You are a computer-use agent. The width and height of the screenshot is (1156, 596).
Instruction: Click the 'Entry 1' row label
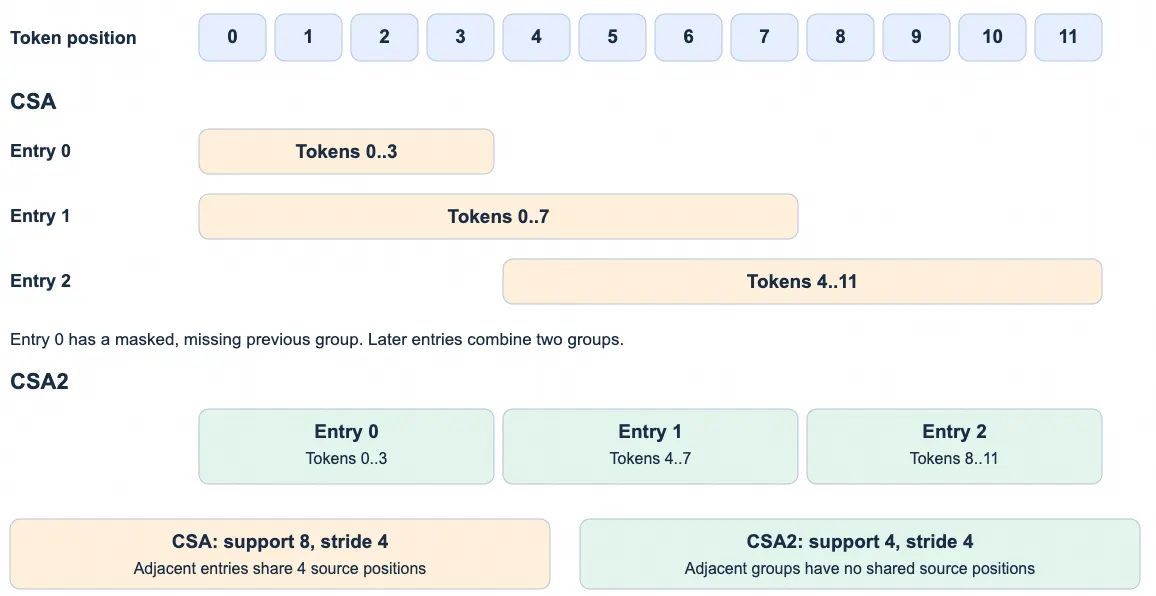point(41,216)
